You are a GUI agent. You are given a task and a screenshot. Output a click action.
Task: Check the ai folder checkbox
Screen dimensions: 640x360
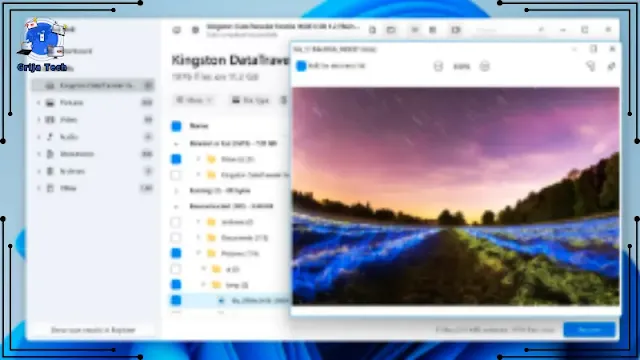[176, 269]
